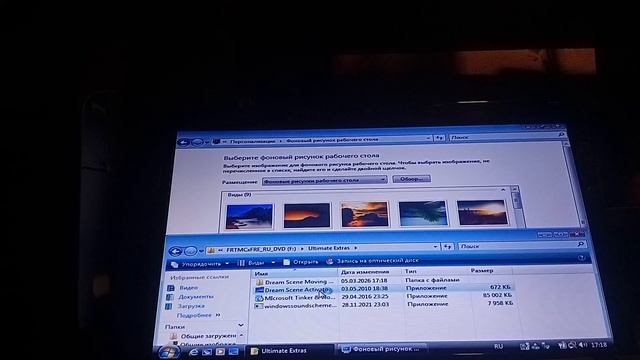The width and height of the screenshot is (640, 360).
Task: Collapse the Папки folders pane chevron
Action: 241,325
